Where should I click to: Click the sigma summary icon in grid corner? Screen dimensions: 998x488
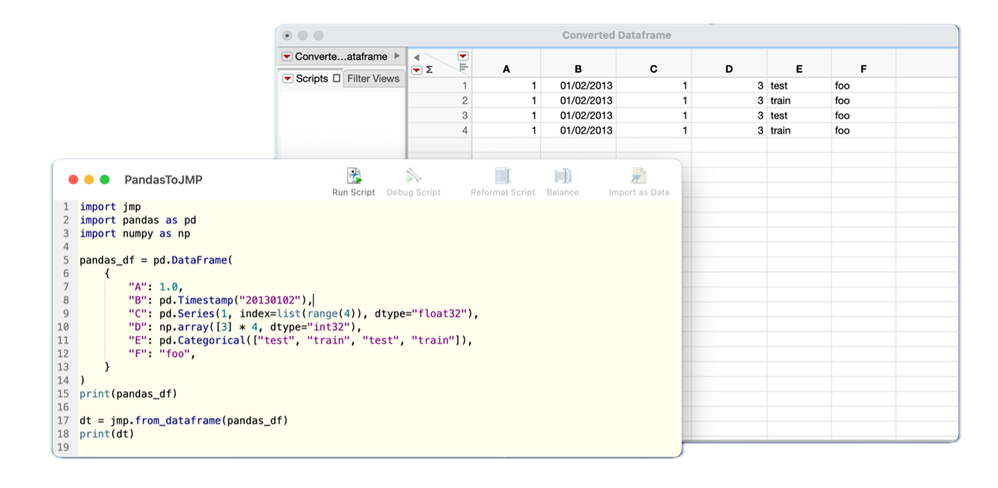pos(429,70)
